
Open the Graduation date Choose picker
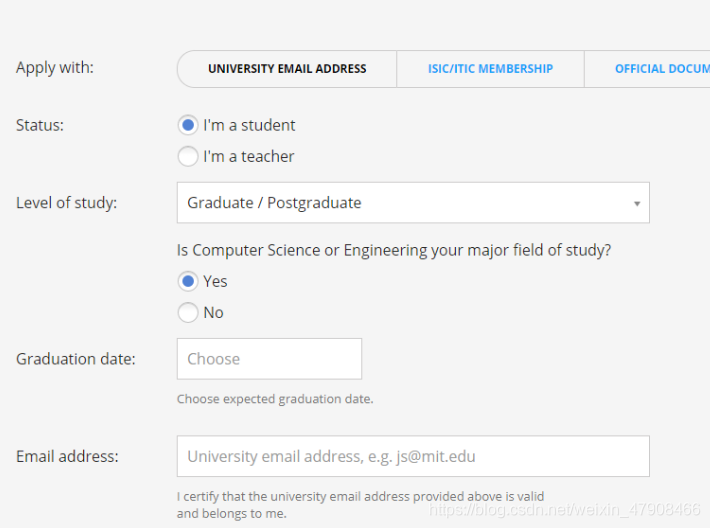pos(269,359)
